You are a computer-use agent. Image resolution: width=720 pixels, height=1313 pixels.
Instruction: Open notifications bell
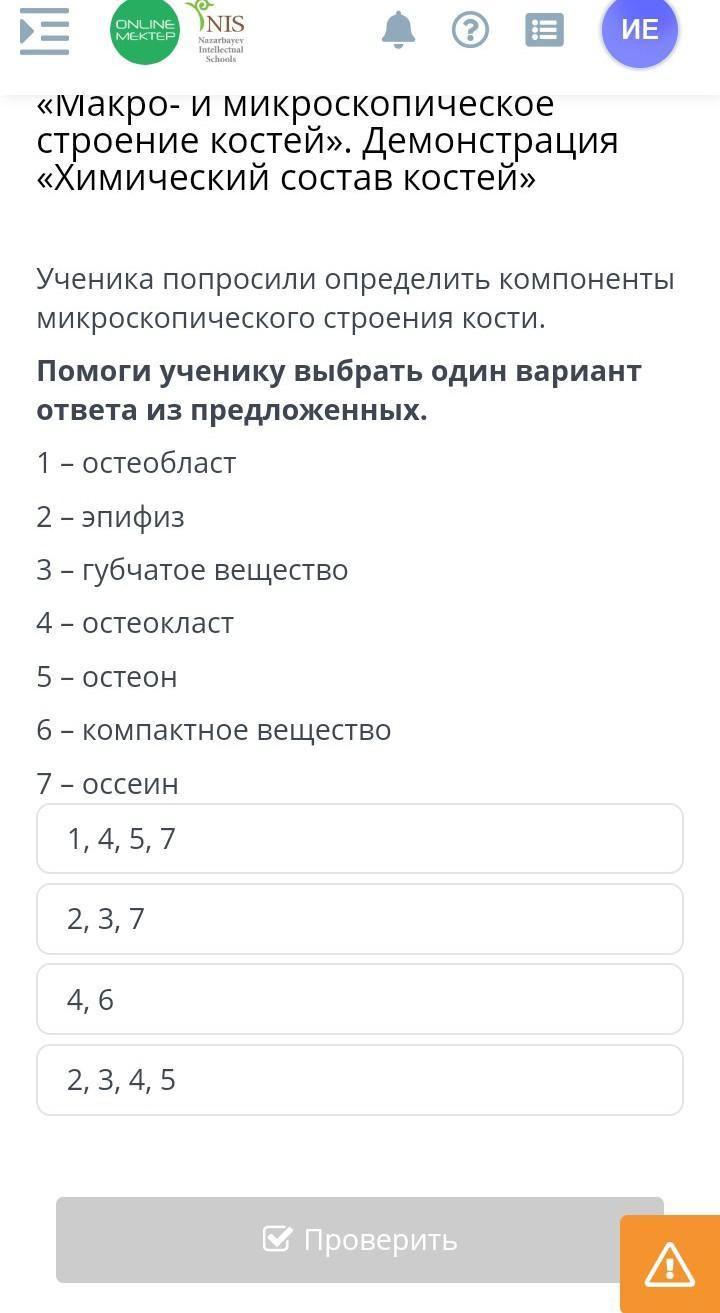coord(398,30)
